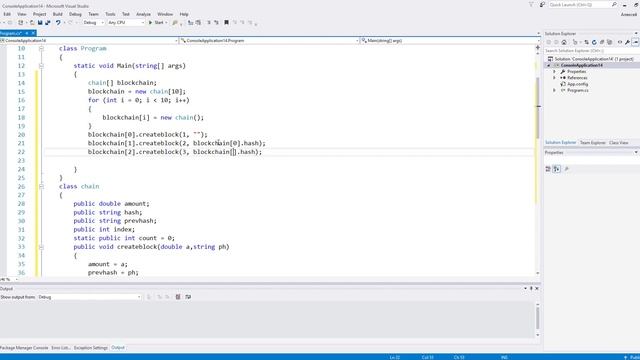The image size is (640, 360).
Task: Click the uncomment lines toolbar icon
Action: click(216, 23)
